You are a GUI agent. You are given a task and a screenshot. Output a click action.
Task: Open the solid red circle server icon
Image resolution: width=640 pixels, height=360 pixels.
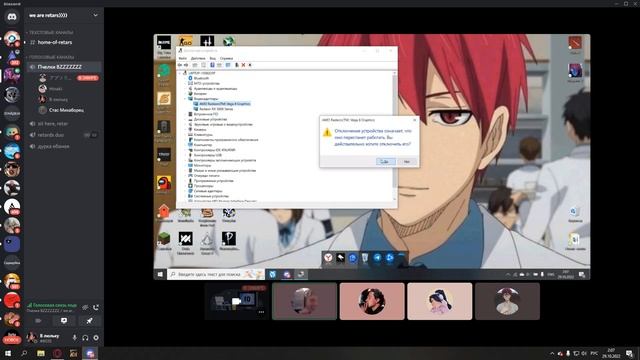pos(12,300)
